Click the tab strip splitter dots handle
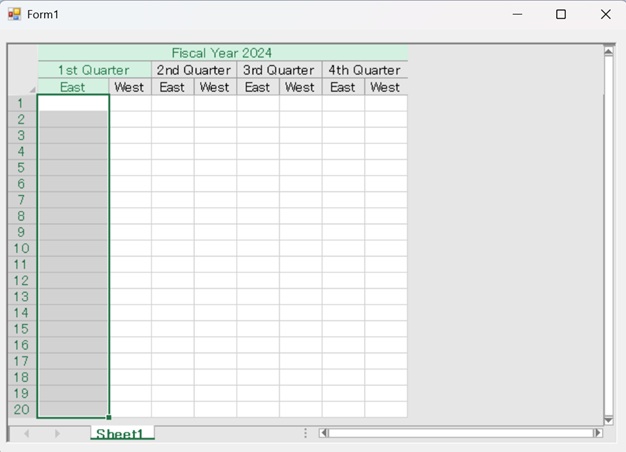The height and width of the screenshot is (452, 626). tap(305, 433)
